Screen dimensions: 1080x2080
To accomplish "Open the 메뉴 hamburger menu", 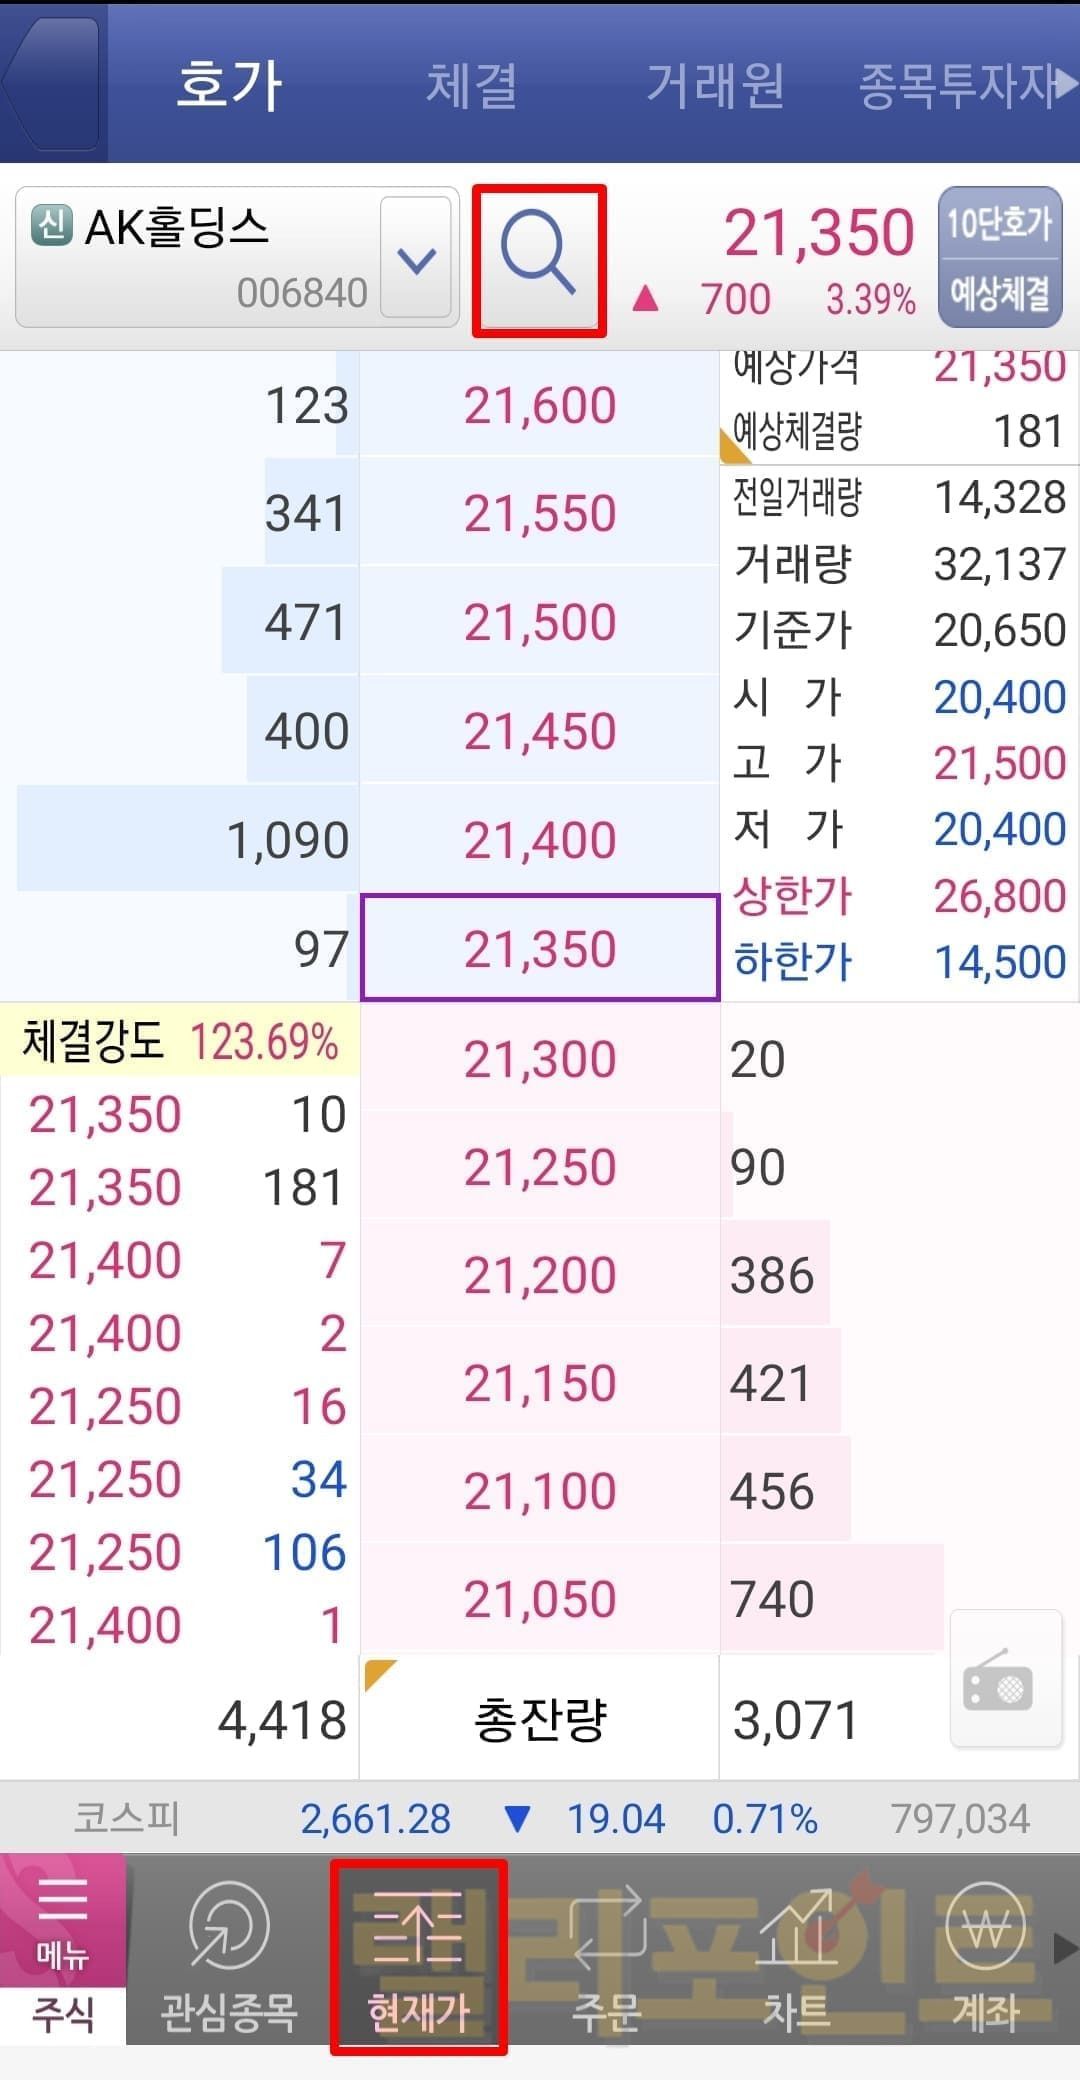I will 62,1920.
